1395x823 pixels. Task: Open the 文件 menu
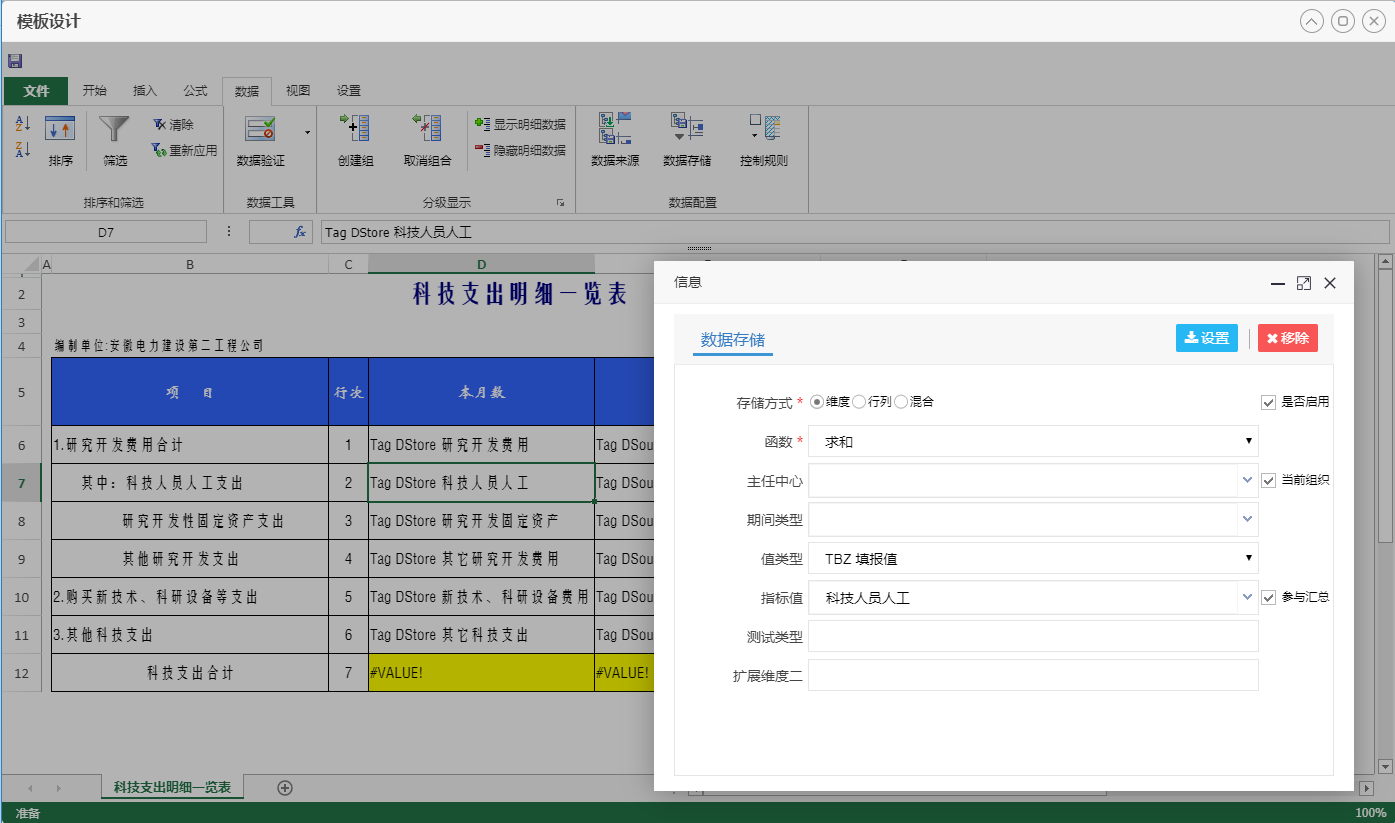click(x=36, y=91)
